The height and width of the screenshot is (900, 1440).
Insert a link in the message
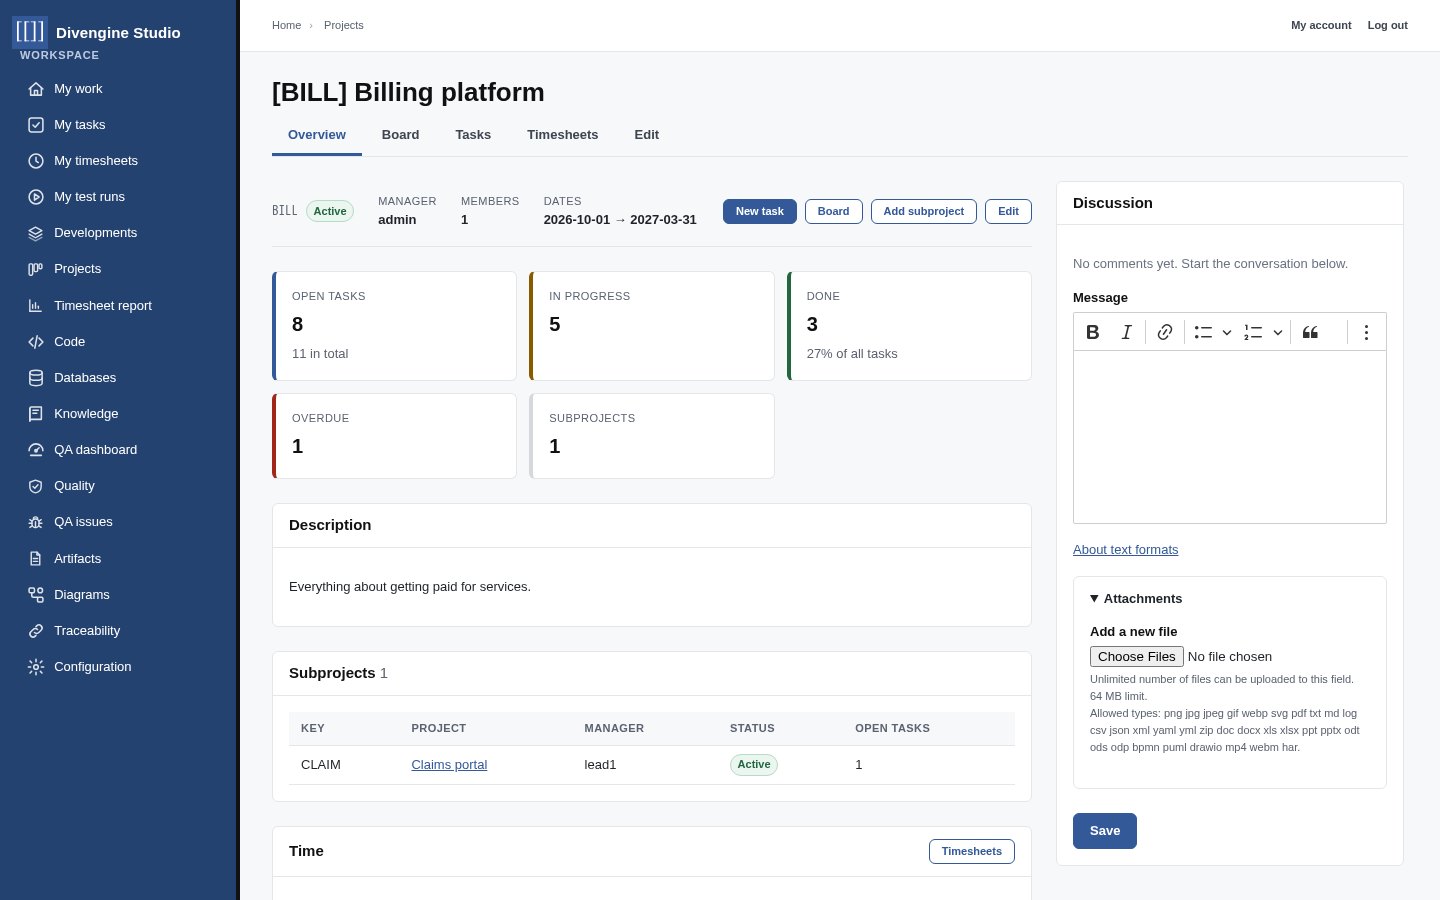coord(1165,332)
